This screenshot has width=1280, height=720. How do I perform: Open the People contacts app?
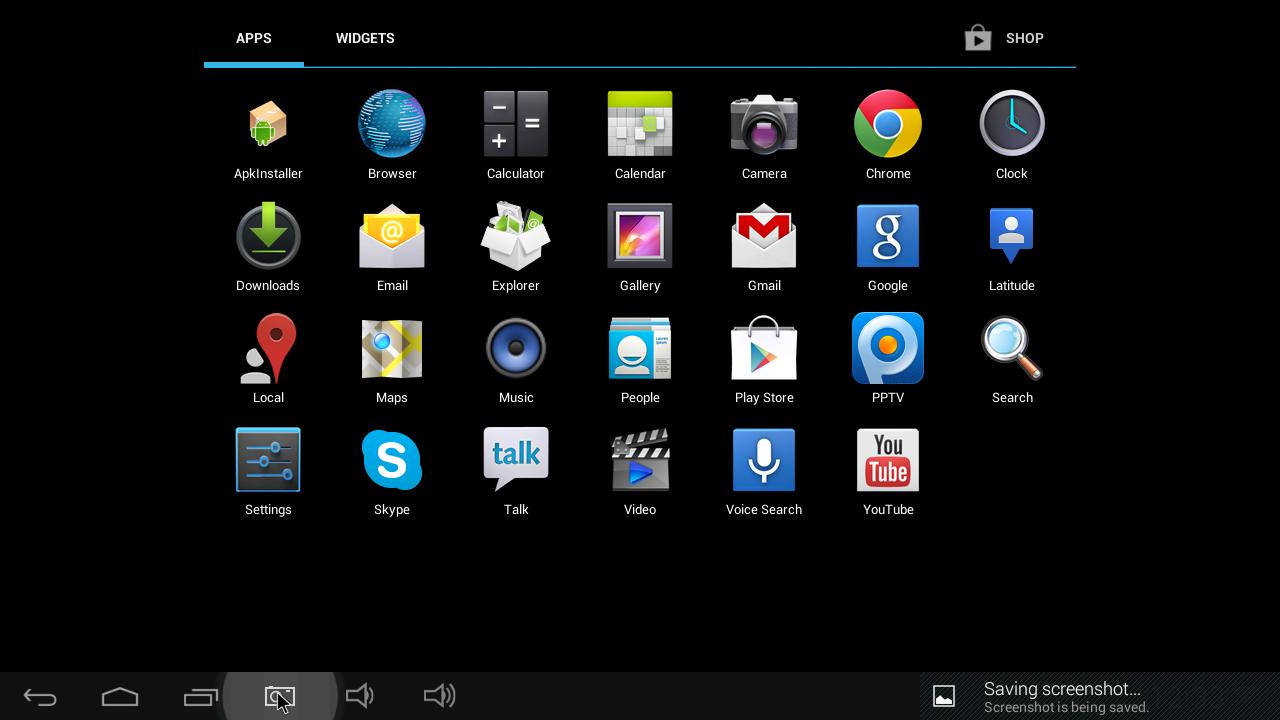640,348
